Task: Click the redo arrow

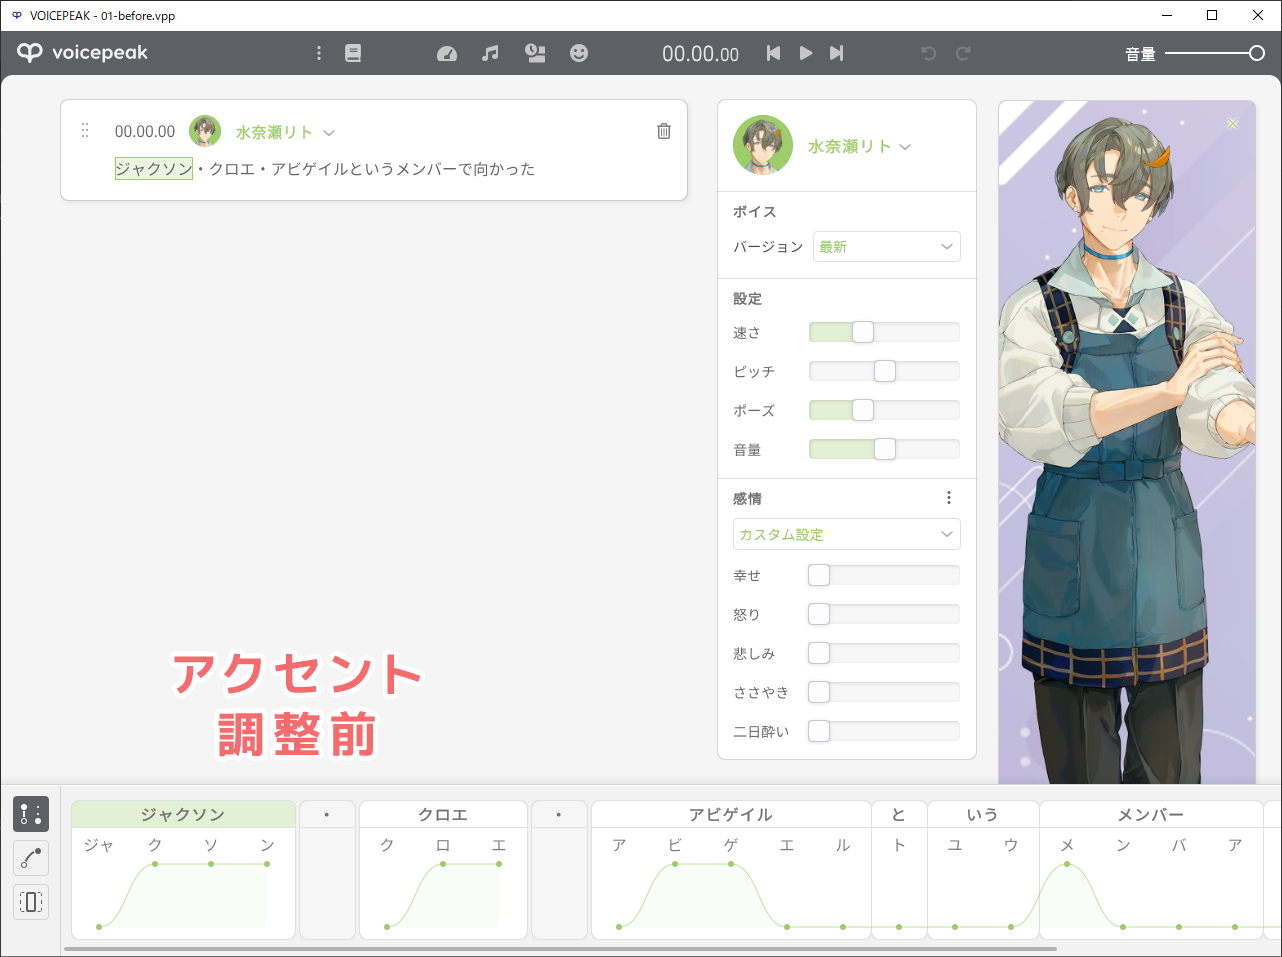Action: click(963, 53)
